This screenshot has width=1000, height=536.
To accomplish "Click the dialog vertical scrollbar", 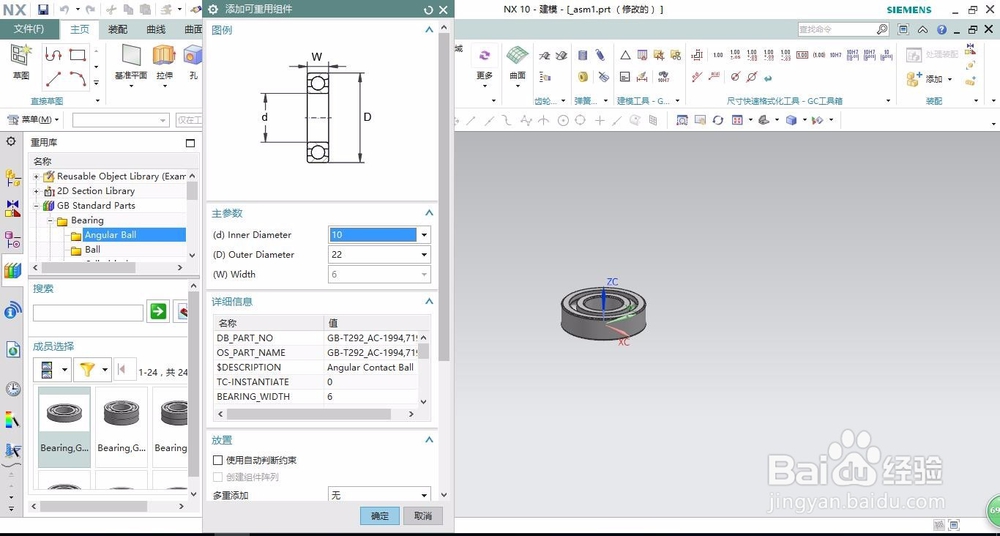I will (444, 198).
